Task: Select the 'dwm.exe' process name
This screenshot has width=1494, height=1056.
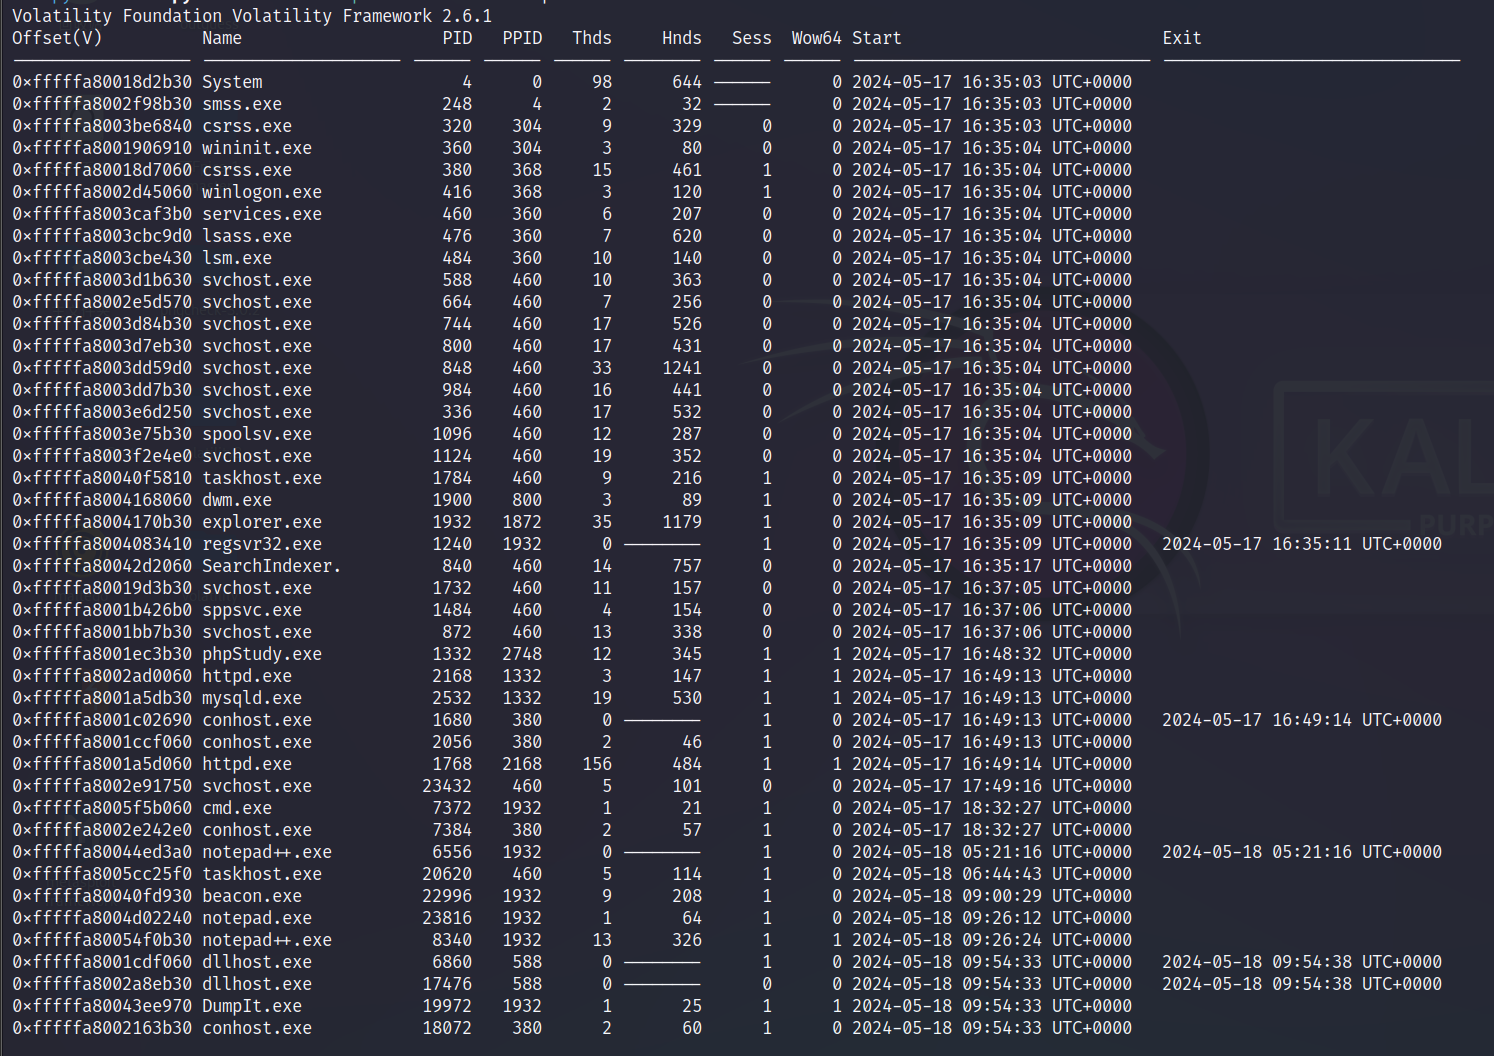Action: (237, 500)
